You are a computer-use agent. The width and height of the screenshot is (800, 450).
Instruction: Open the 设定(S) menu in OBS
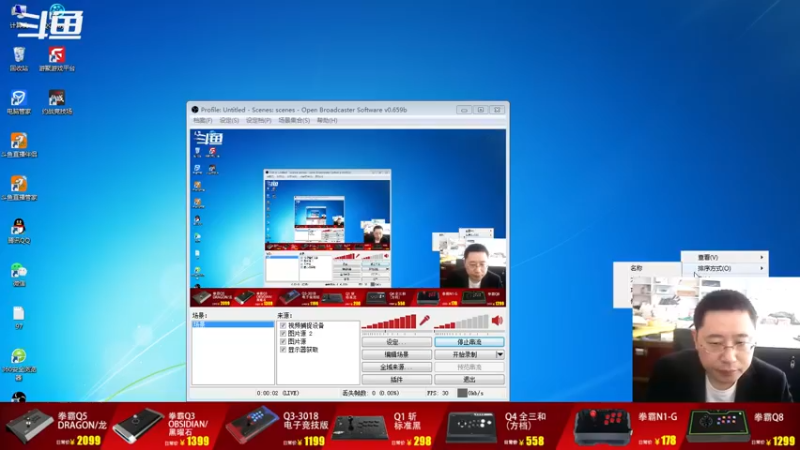point(229,120)
